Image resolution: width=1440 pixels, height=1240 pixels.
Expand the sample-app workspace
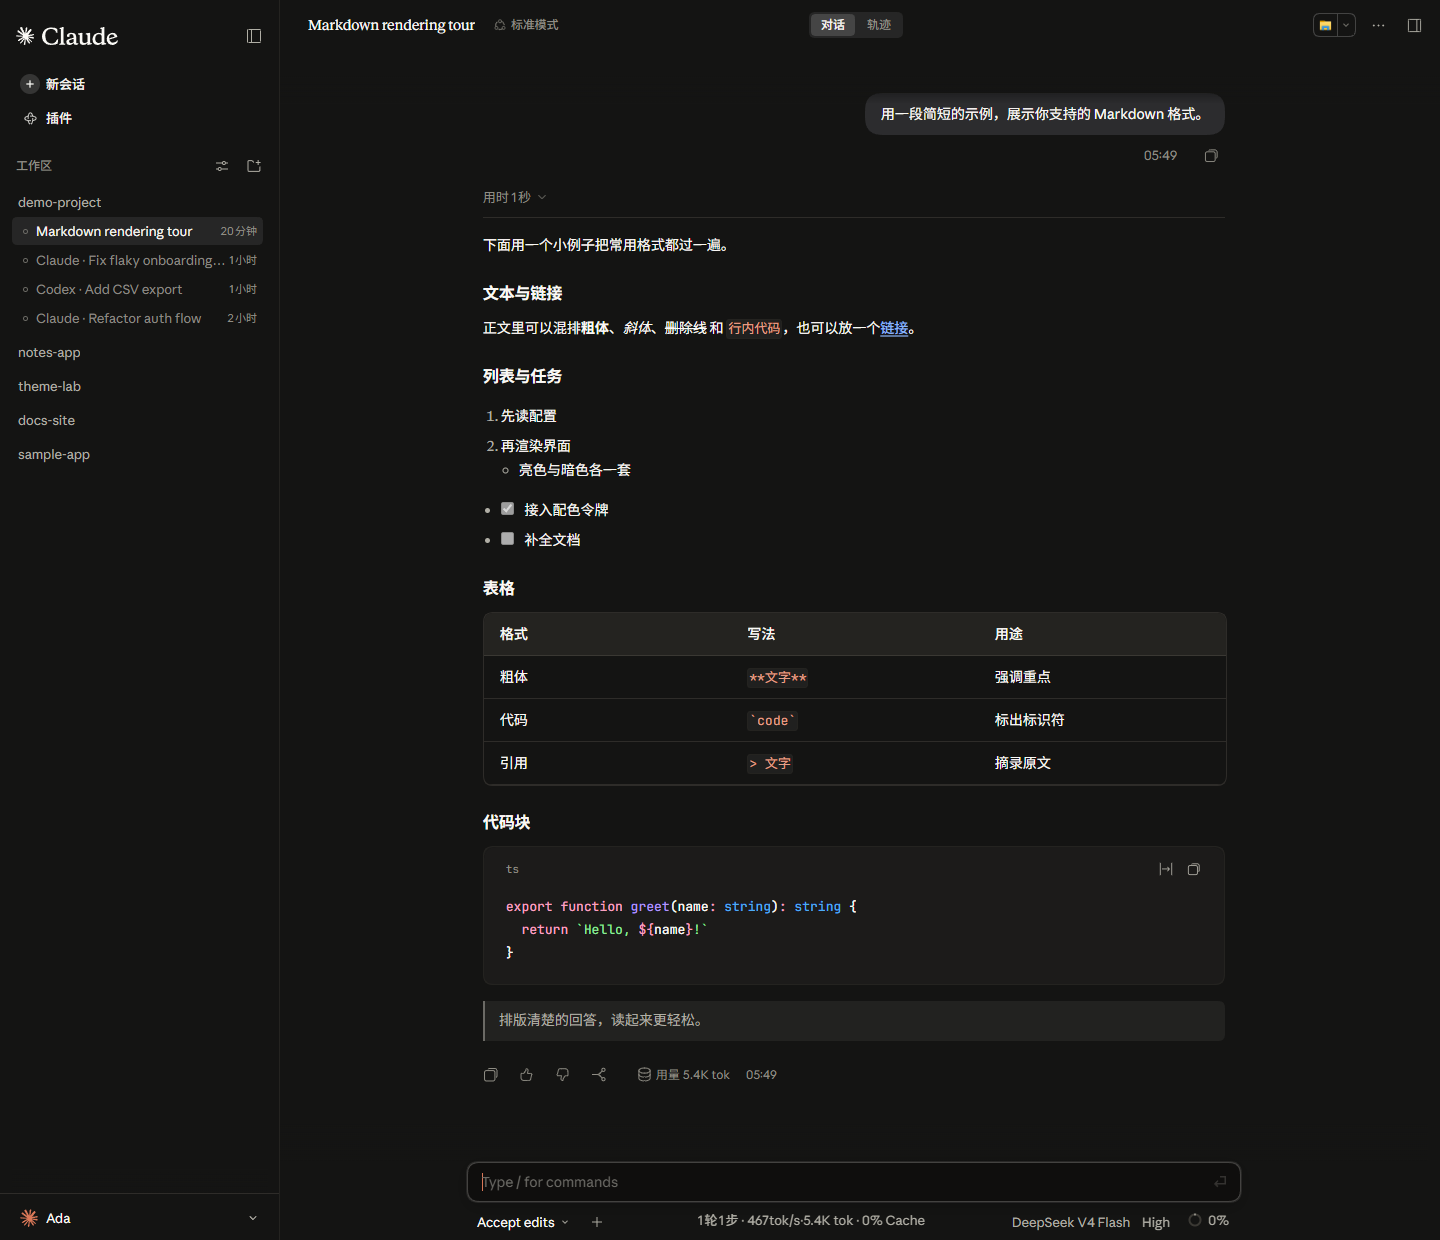(54, 454)
